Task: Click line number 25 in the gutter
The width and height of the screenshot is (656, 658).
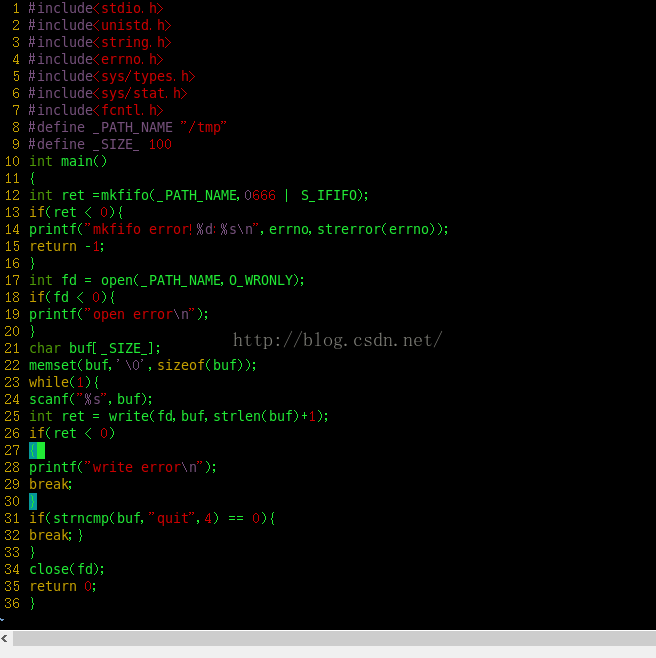Action: 12,416
